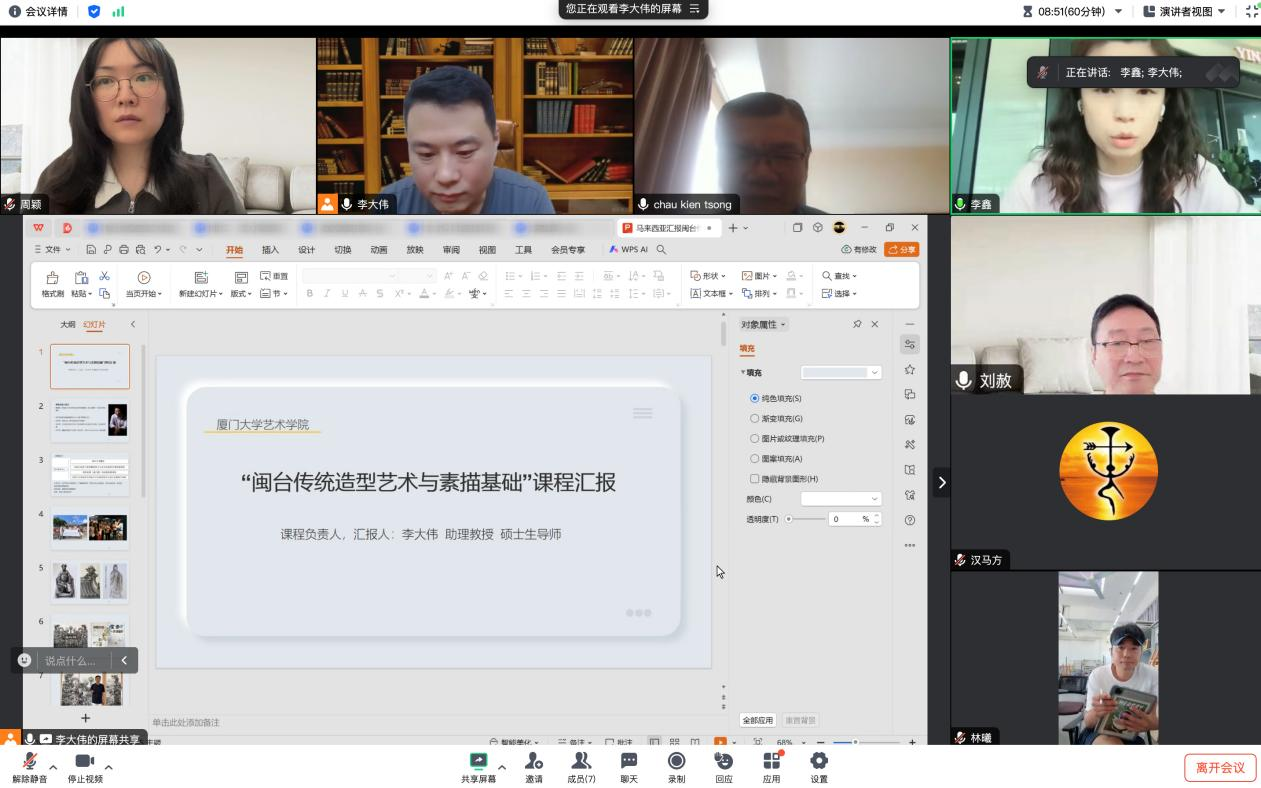1261x788 pixels.
Task: Start recording with the 录制 icon
Action: [x=677, y=763]
